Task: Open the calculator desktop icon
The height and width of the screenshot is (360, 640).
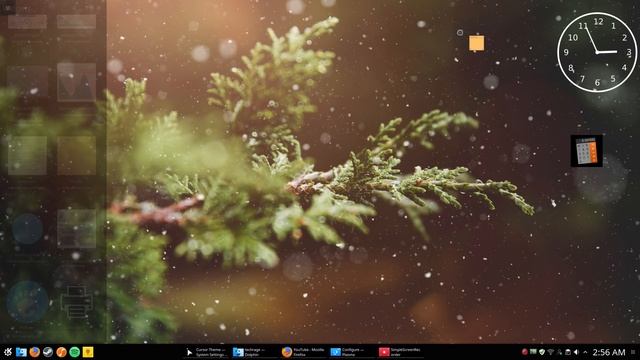Action: click(587, 151)
